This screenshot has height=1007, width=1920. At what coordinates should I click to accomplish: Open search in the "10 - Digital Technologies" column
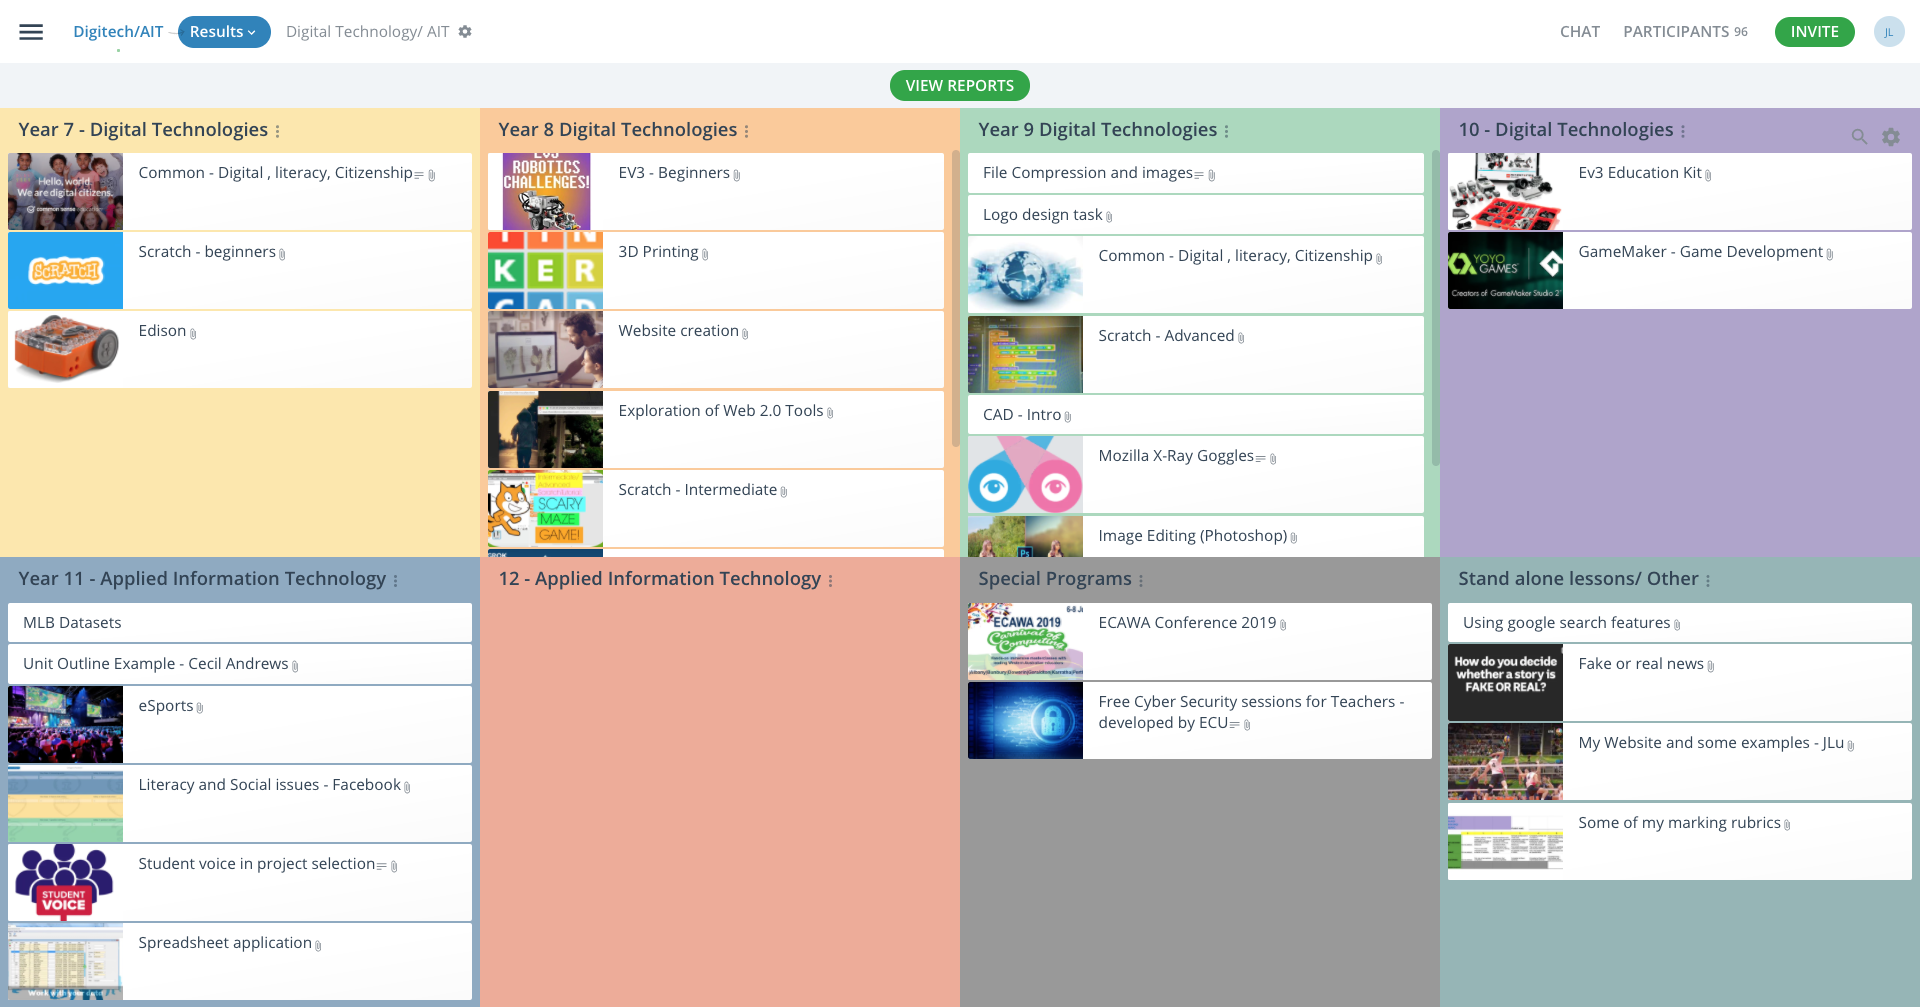[x=1859, y=136]
